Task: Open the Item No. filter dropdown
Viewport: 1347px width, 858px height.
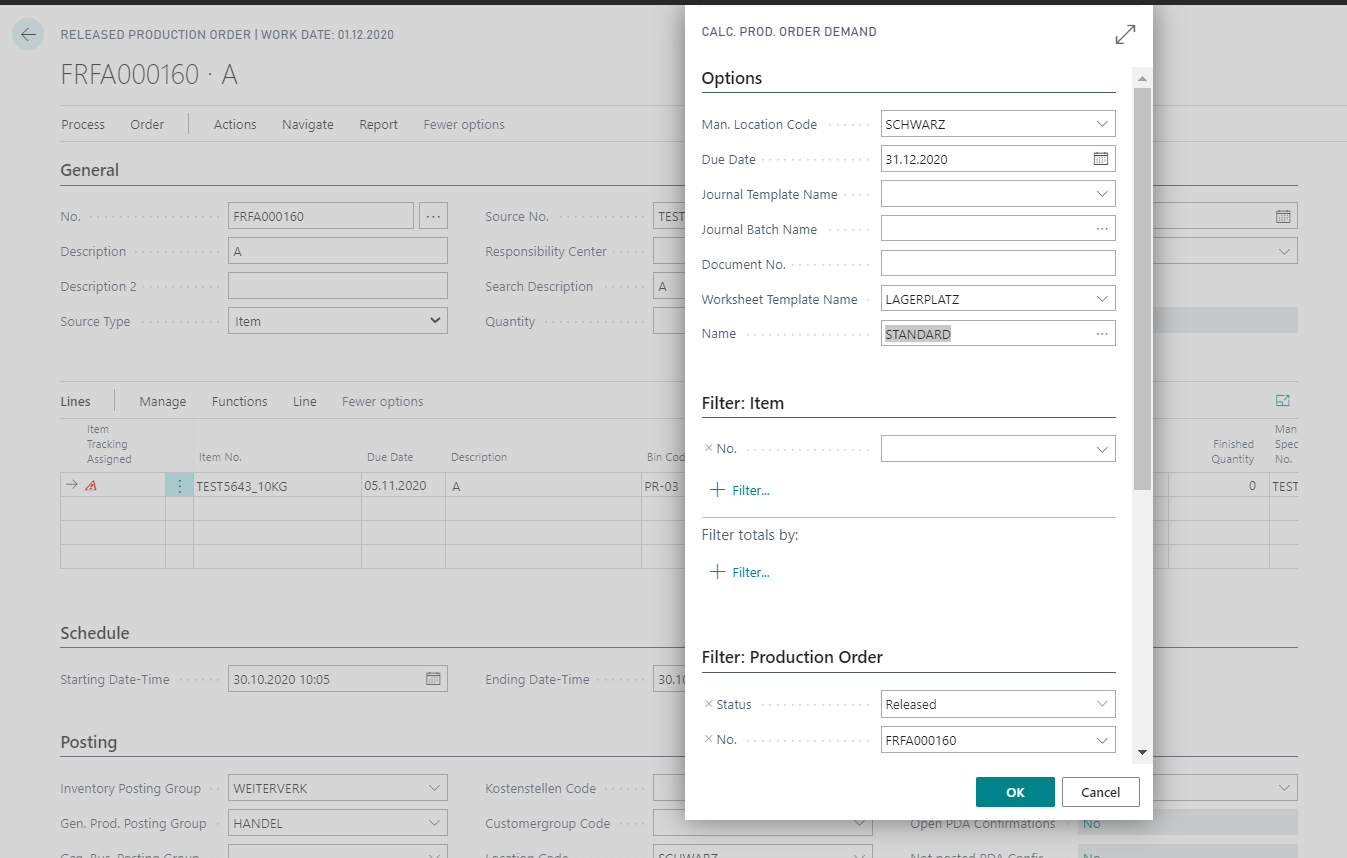Action: click(x=1102, y=449)
